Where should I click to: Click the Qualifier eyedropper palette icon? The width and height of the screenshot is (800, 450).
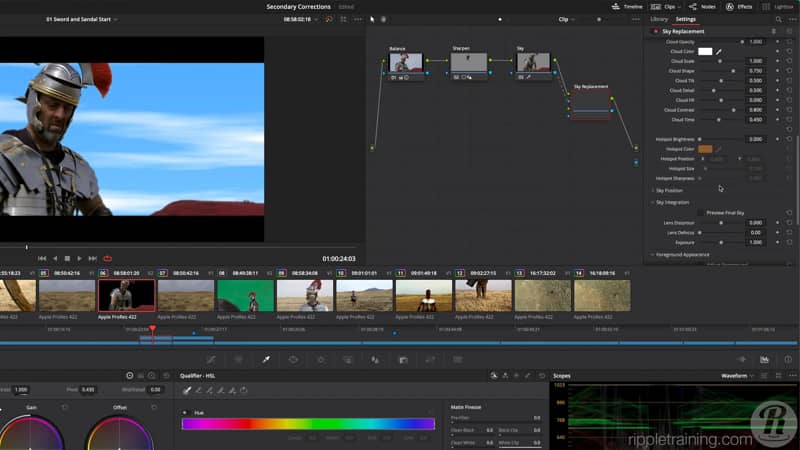tap(266, 359)
